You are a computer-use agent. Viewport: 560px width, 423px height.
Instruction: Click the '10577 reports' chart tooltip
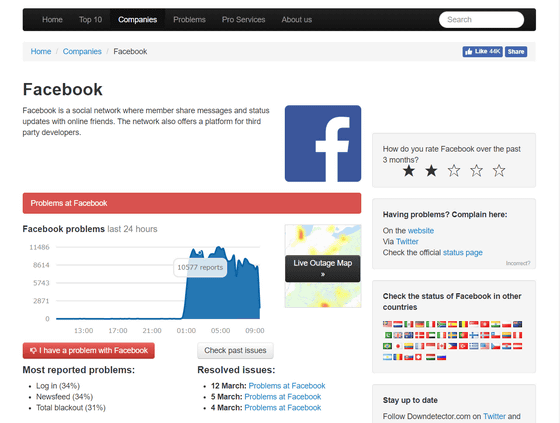200,267
